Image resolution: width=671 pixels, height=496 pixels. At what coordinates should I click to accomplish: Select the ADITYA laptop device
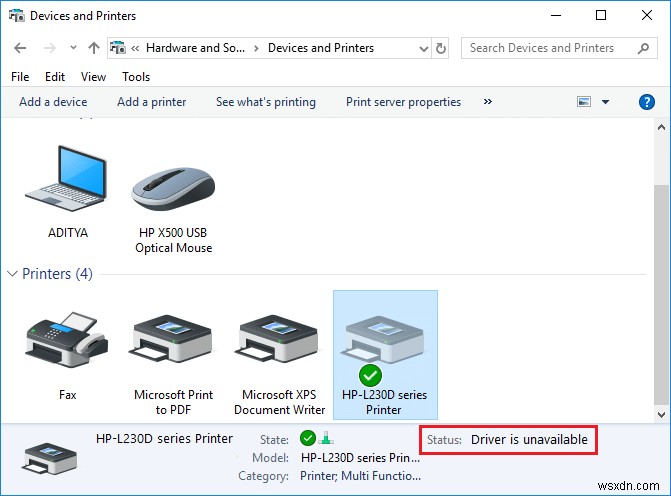(68, 192)
